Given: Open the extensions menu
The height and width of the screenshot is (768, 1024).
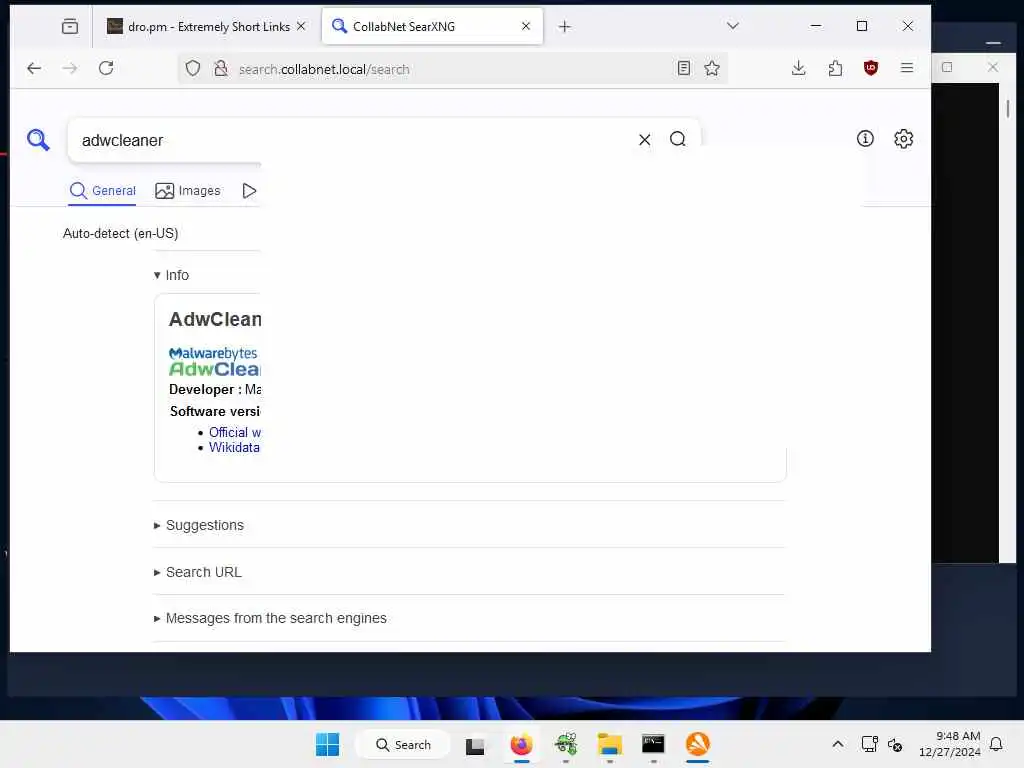Looking at the screenshot, I should (x=835, y=68).
